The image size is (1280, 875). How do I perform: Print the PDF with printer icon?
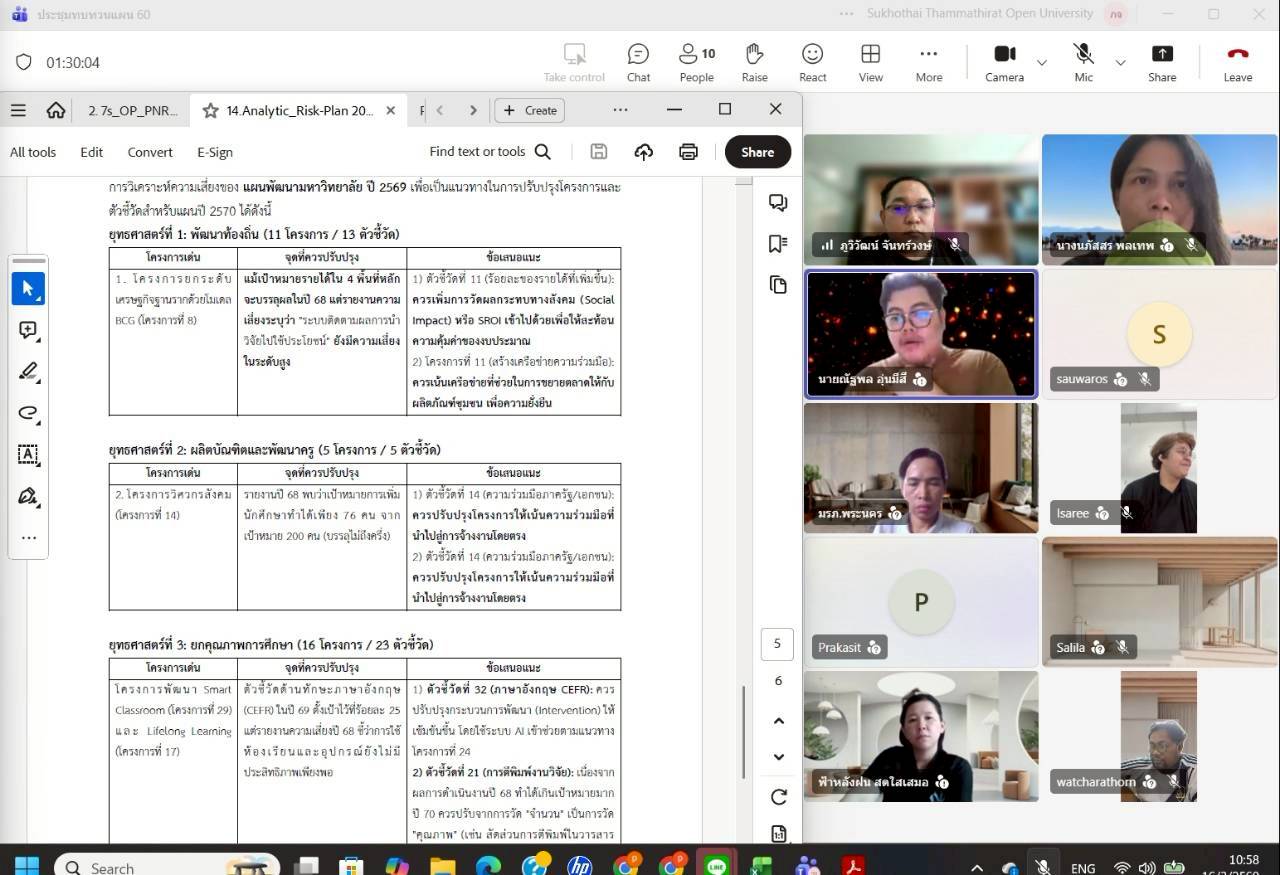point(688,152)
